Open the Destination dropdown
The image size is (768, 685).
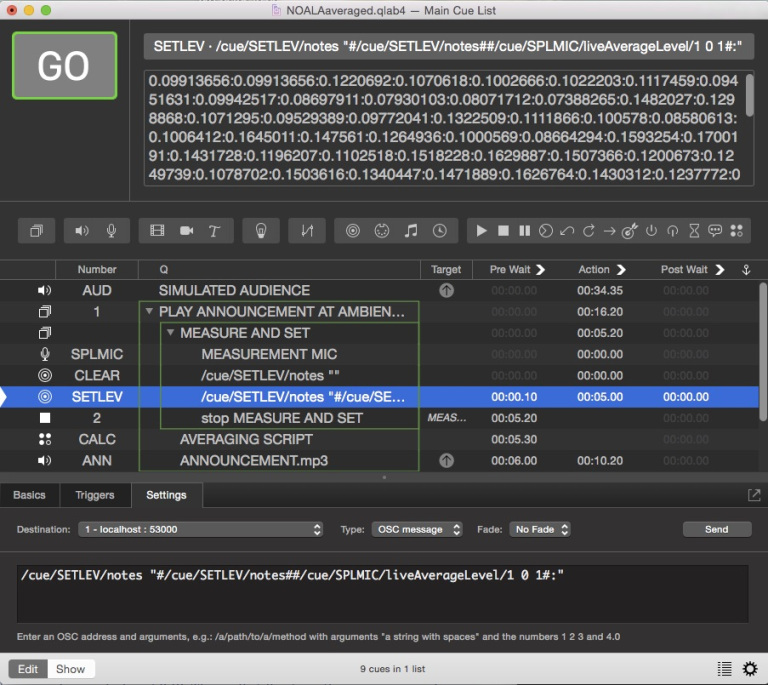coord(201,529)
